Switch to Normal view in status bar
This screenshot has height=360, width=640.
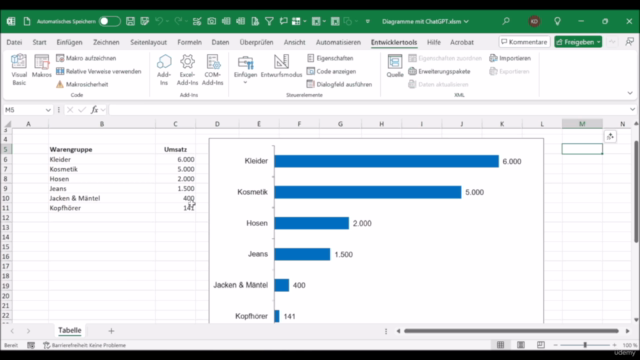pos(500,345)
